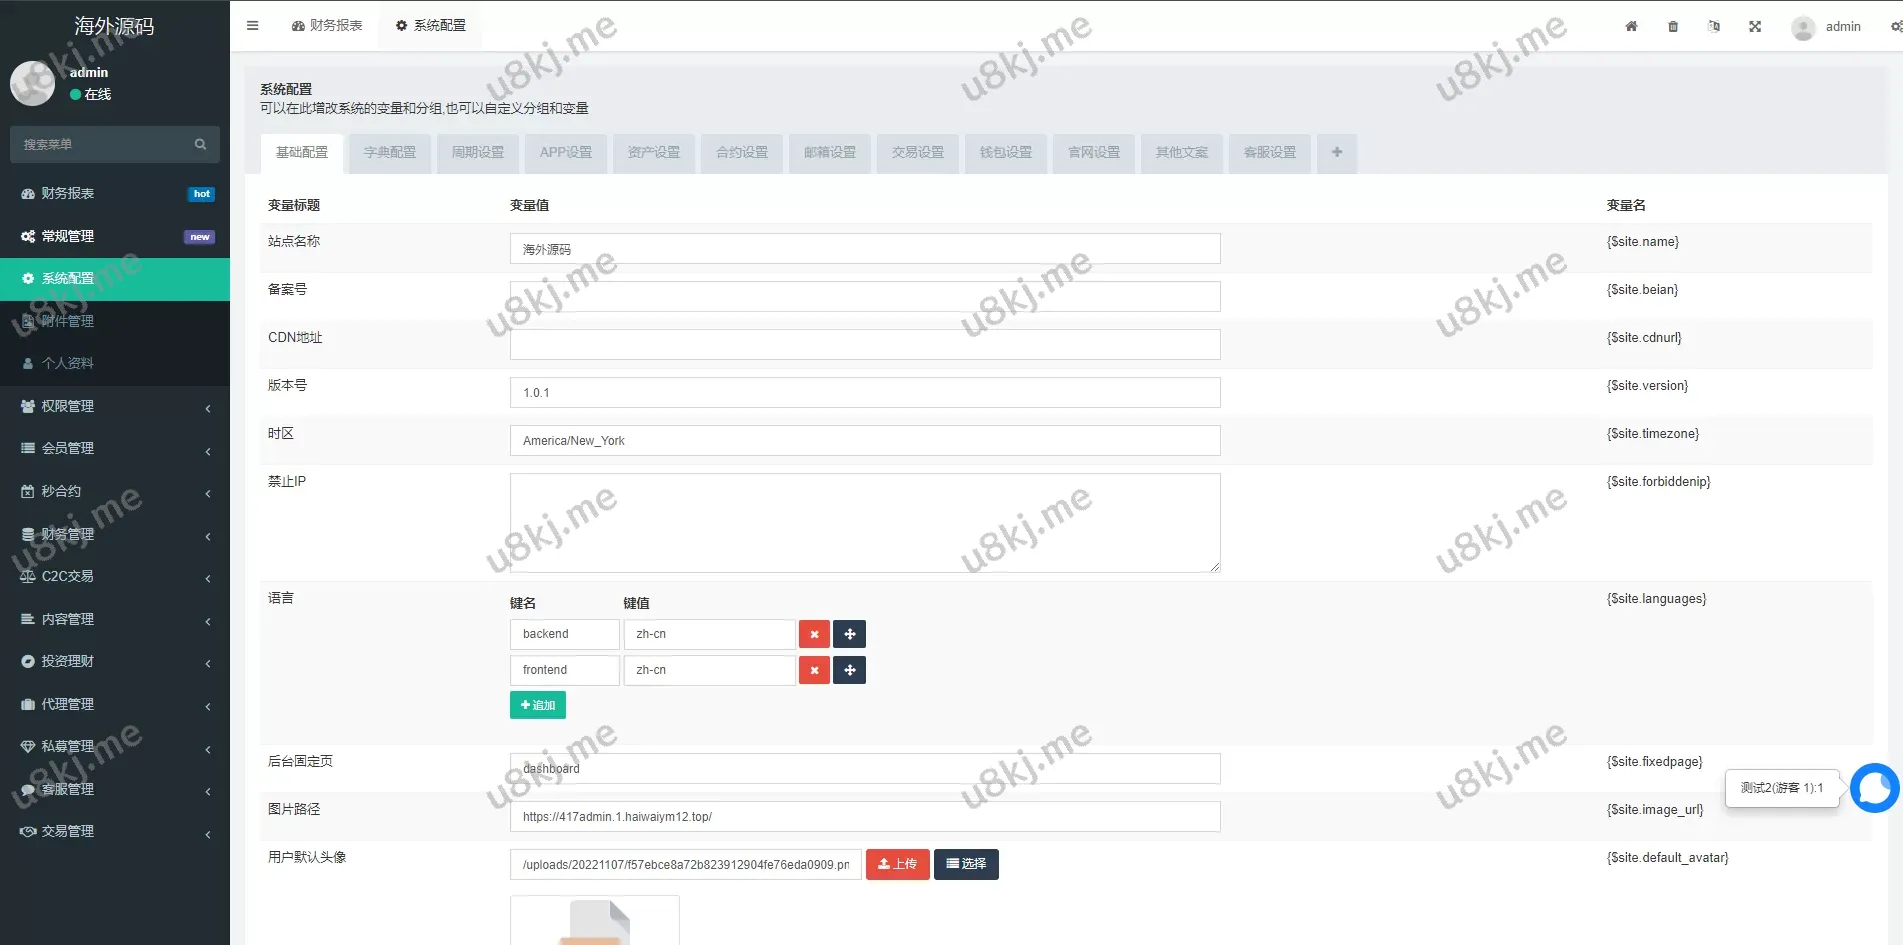Click the fullscreen expand icon
1903x945 pixels.
[x=1755, y=27]
